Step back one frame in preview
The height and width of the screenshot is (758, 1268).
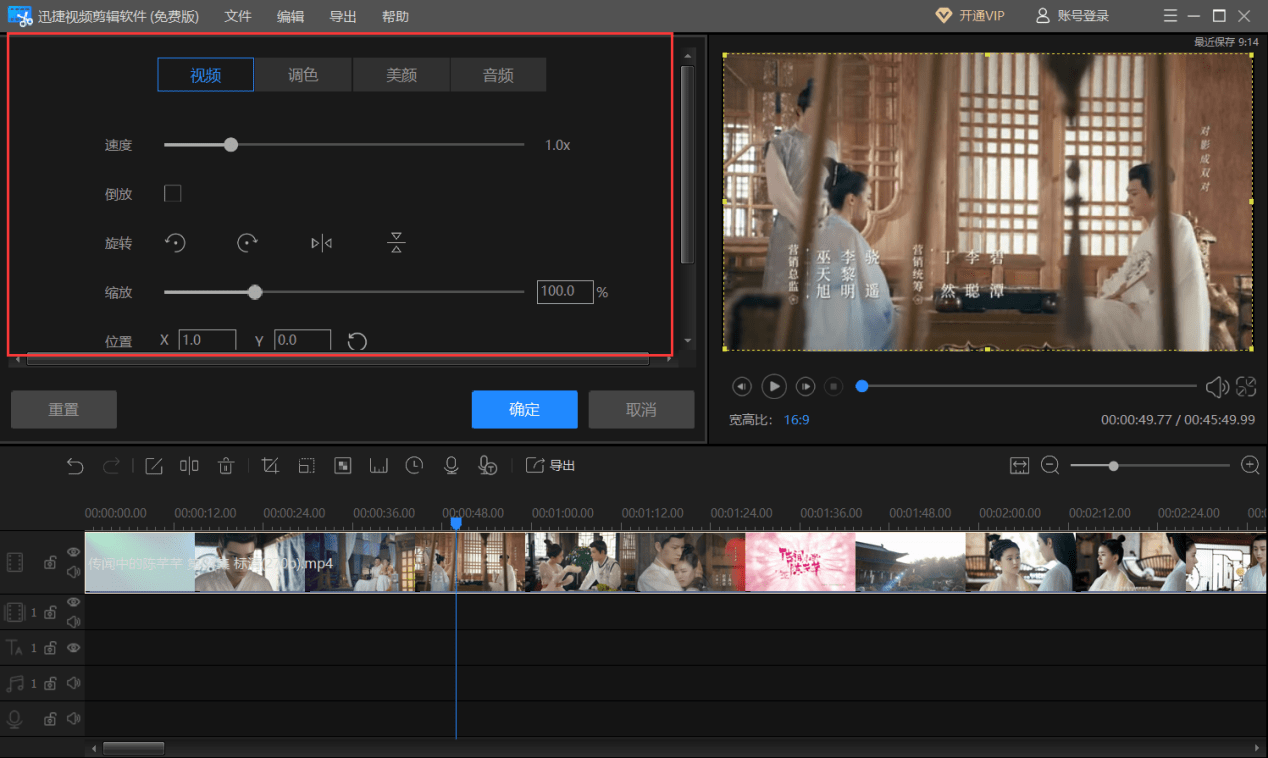pyautogui.click(x=741, y=386)
